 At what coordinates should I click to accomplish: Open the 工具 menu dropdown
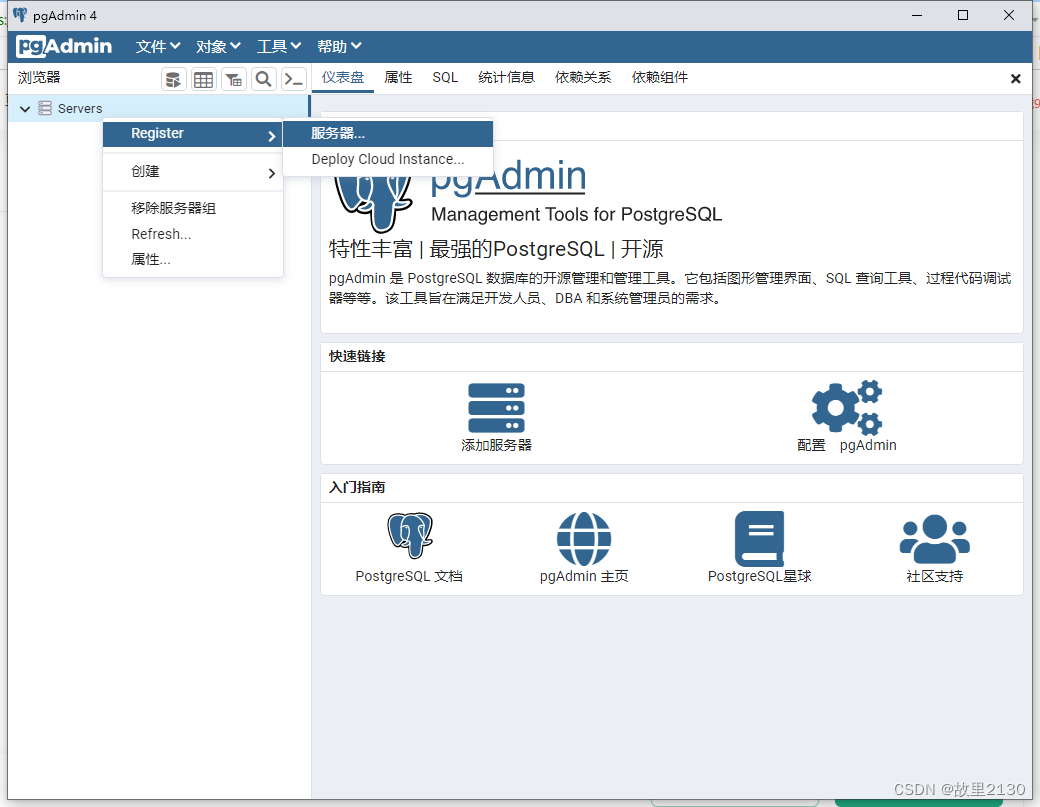[279, 46]
